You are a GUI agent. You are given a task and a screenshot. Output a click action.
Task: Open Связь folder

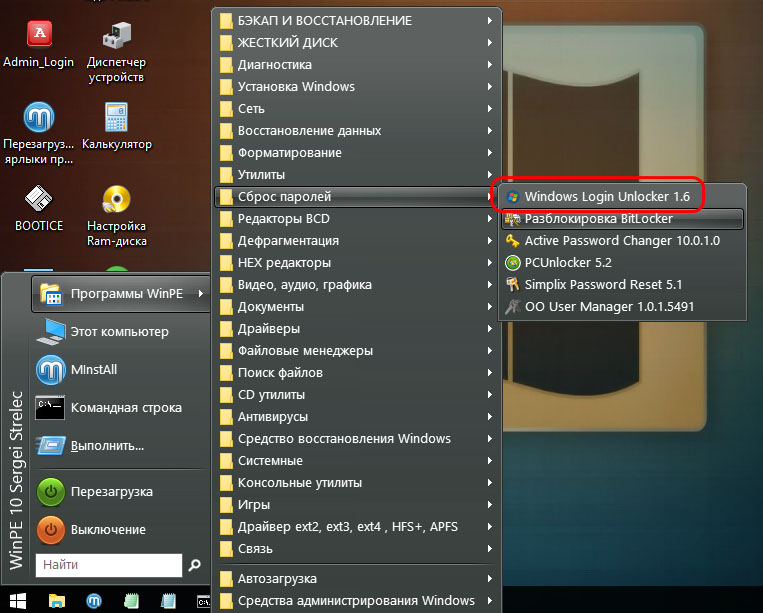click(x=358, y=549)
